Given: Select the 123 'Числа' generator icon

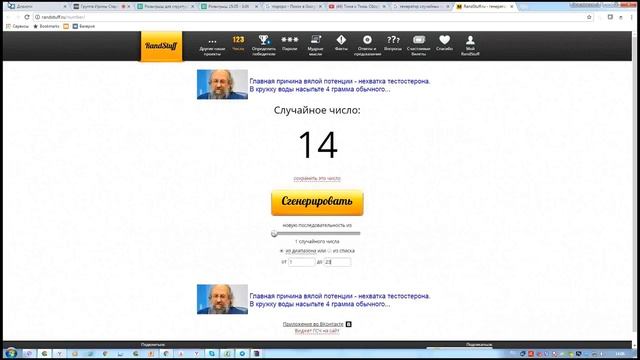Looking at the screenshot, I should pyautogui.click(x=238, y=43).
